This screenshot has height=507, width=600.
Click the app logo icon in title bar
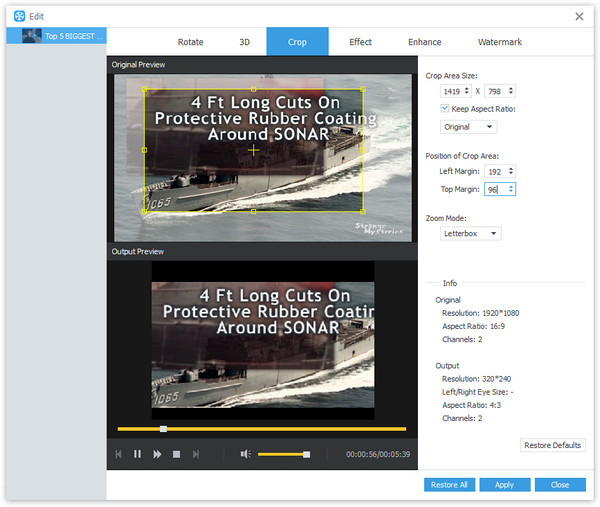click(19, 16)
